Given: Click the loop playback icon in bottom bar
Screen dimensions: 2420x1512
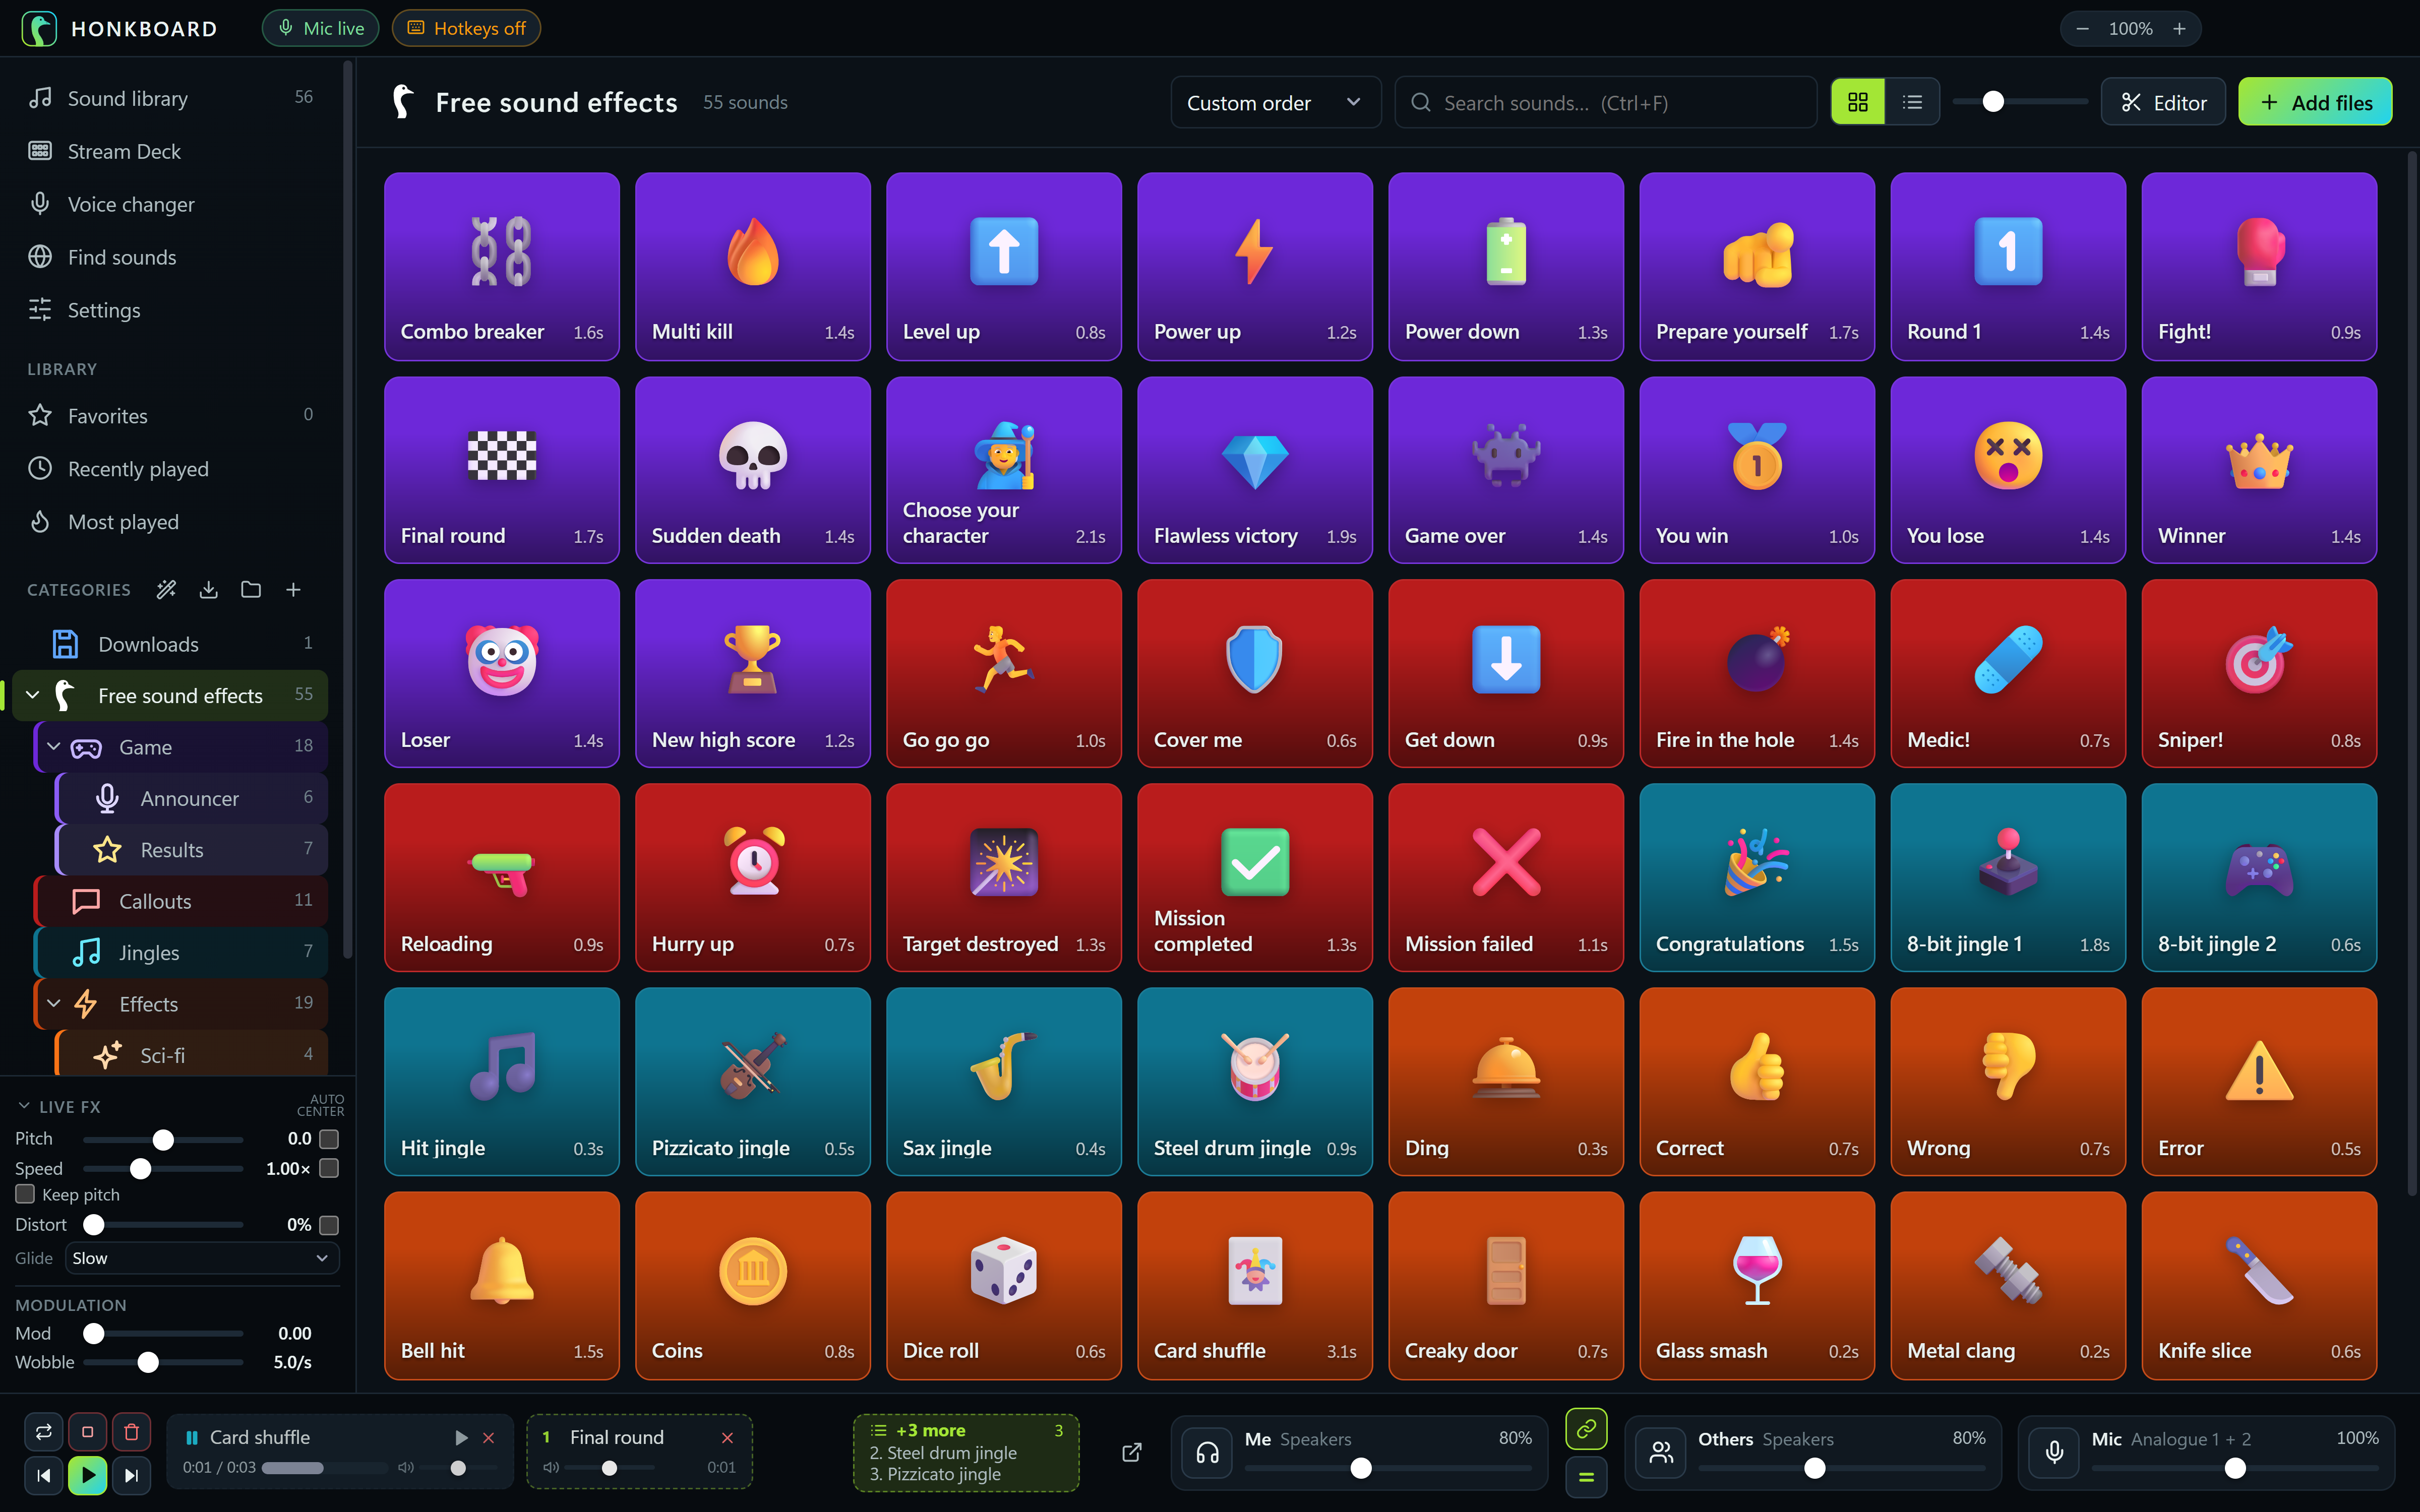Looking at the screenshot, I should tap(44, 1432).
